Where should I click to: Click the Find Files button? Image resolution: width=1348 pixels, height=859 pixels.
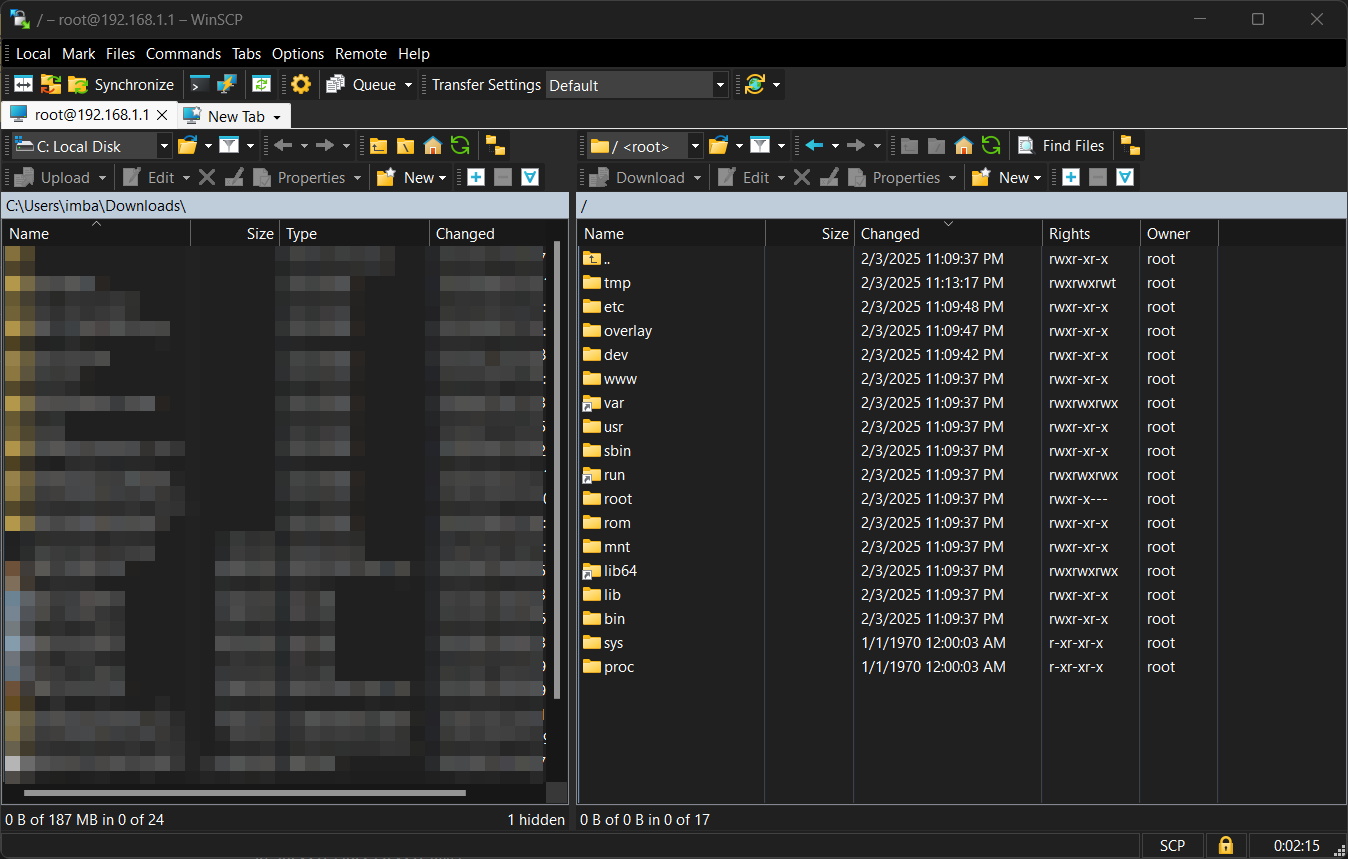pyautogui.click(x=1061, y=146)
